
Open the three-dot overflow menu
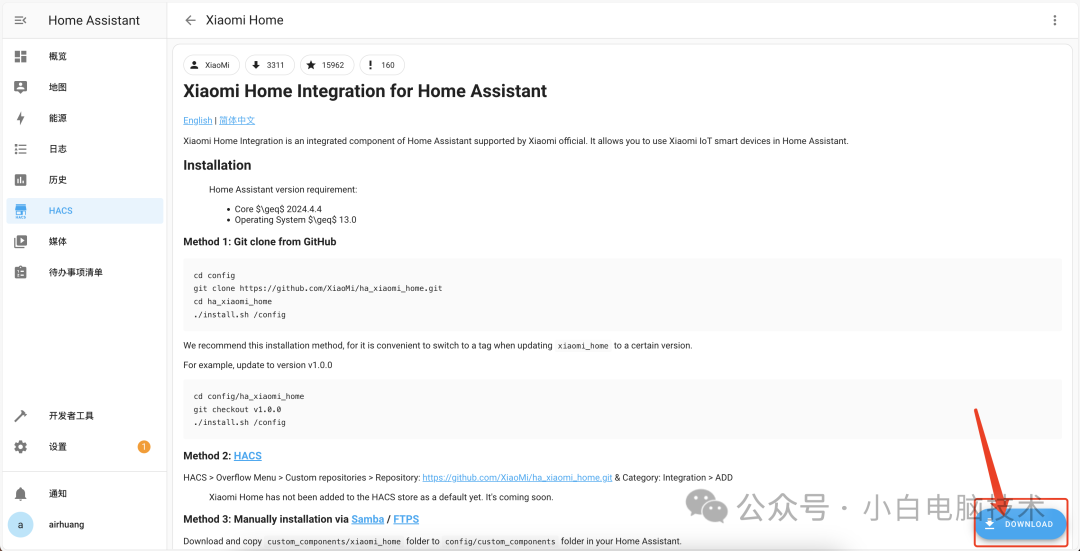tap(1055, 21)
